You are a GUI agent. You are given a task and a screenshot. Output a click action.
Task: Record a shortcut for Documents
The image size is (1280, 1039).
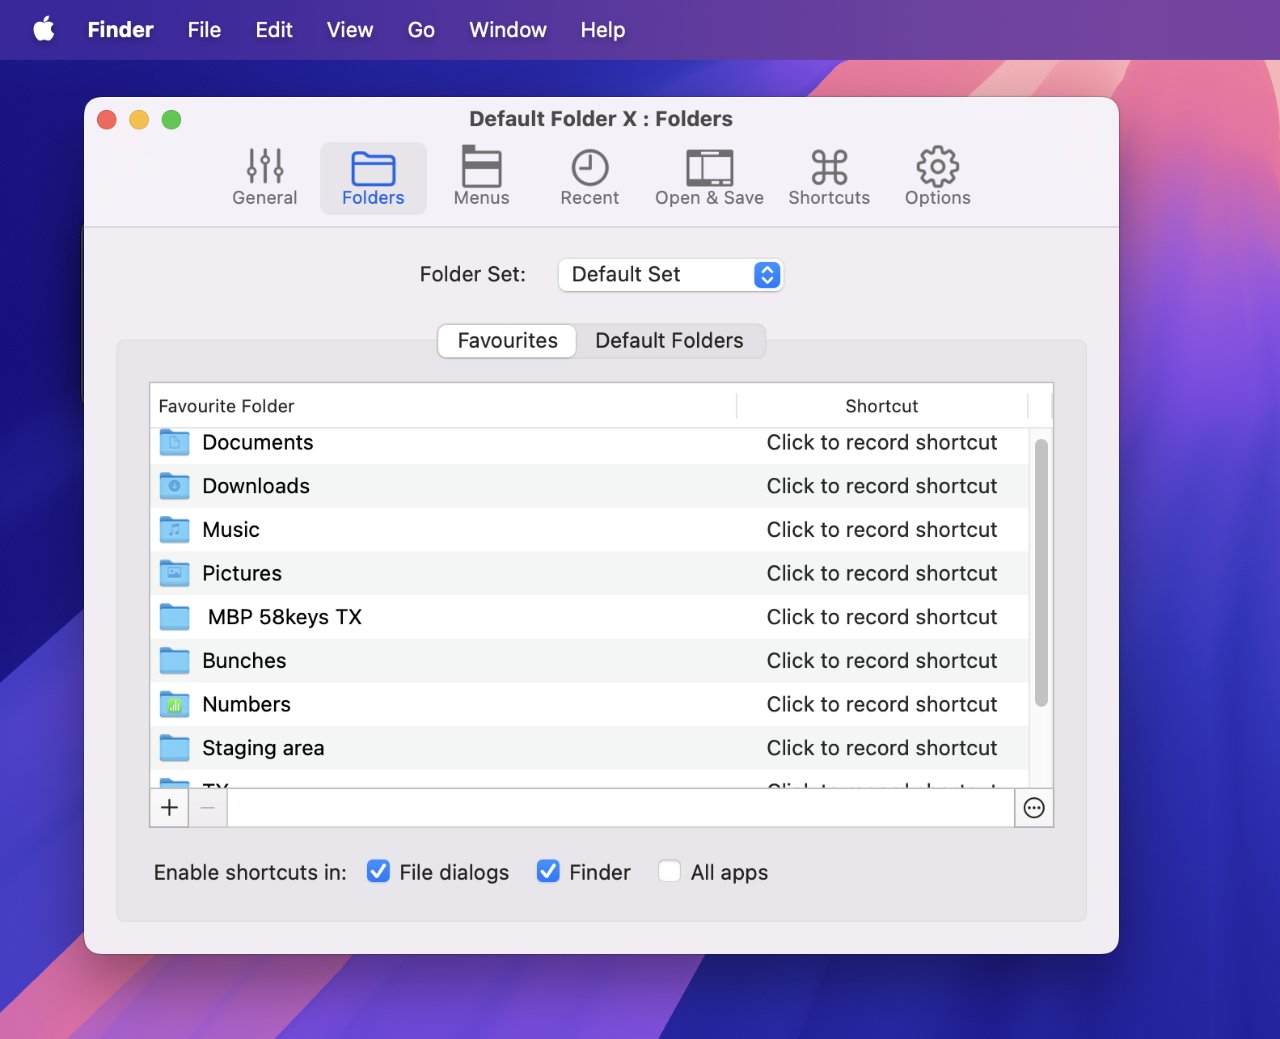[x=882, y=442]
